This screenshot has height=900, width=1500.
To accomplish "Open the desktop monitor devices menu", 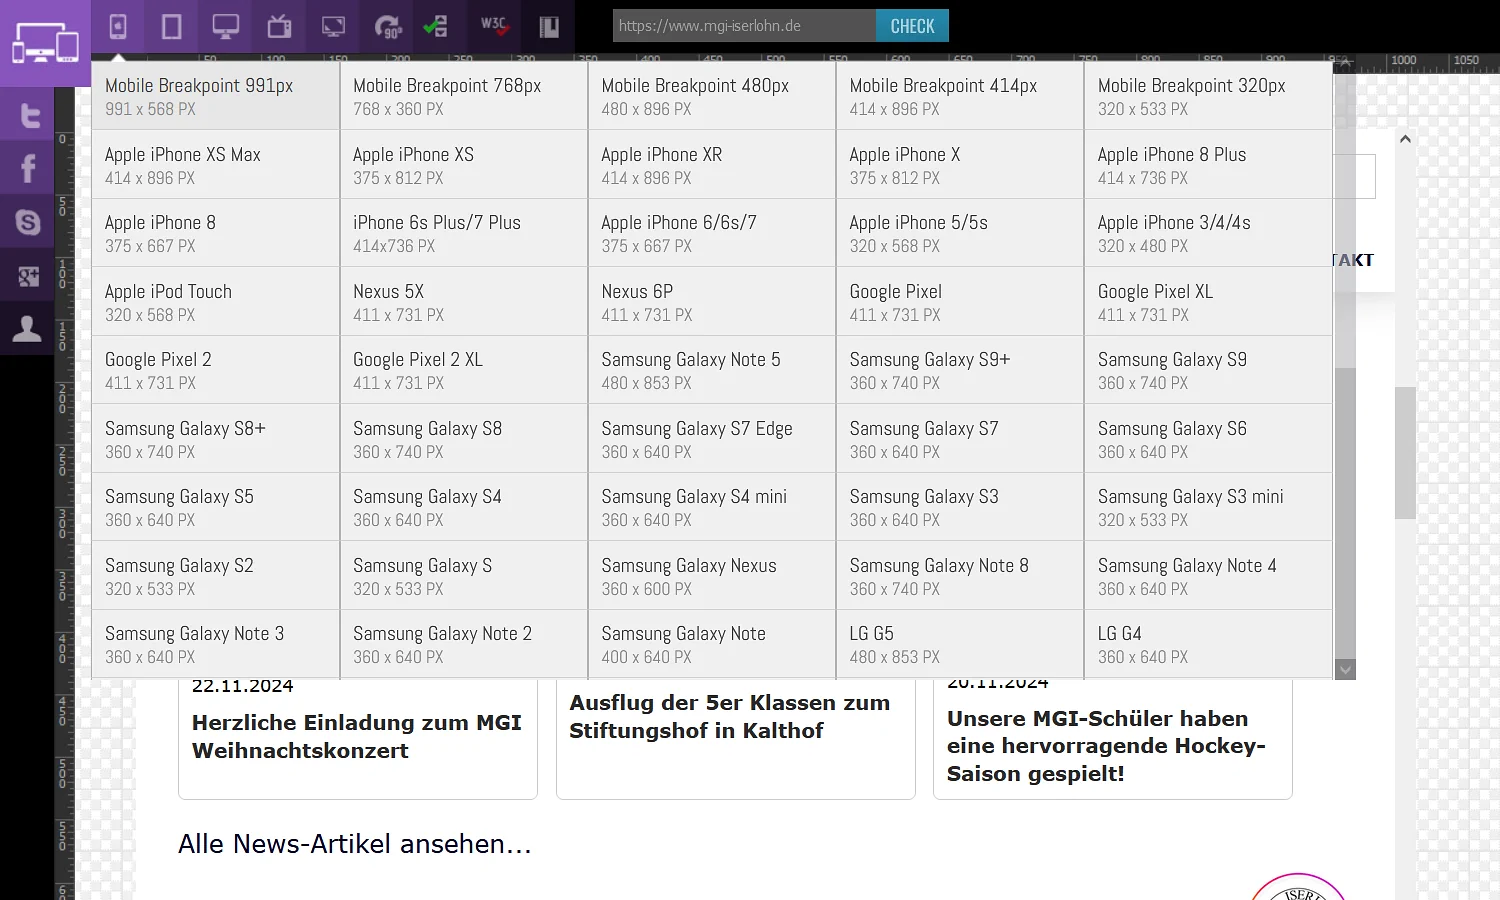I will 226,26.
